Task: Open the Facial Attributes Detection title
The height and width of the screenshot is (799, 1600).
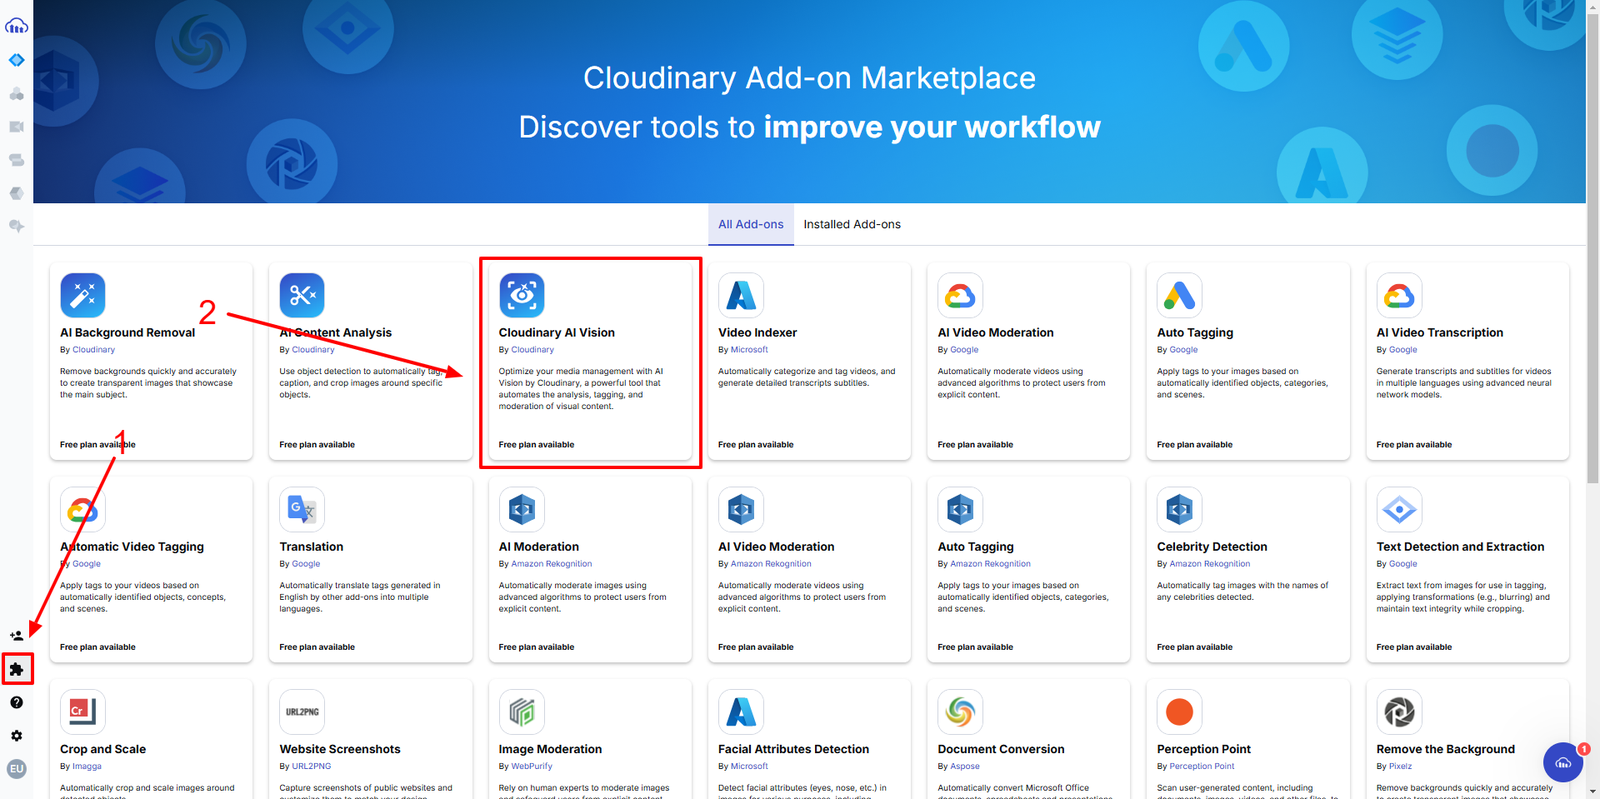Action: [x=793, y=749]
